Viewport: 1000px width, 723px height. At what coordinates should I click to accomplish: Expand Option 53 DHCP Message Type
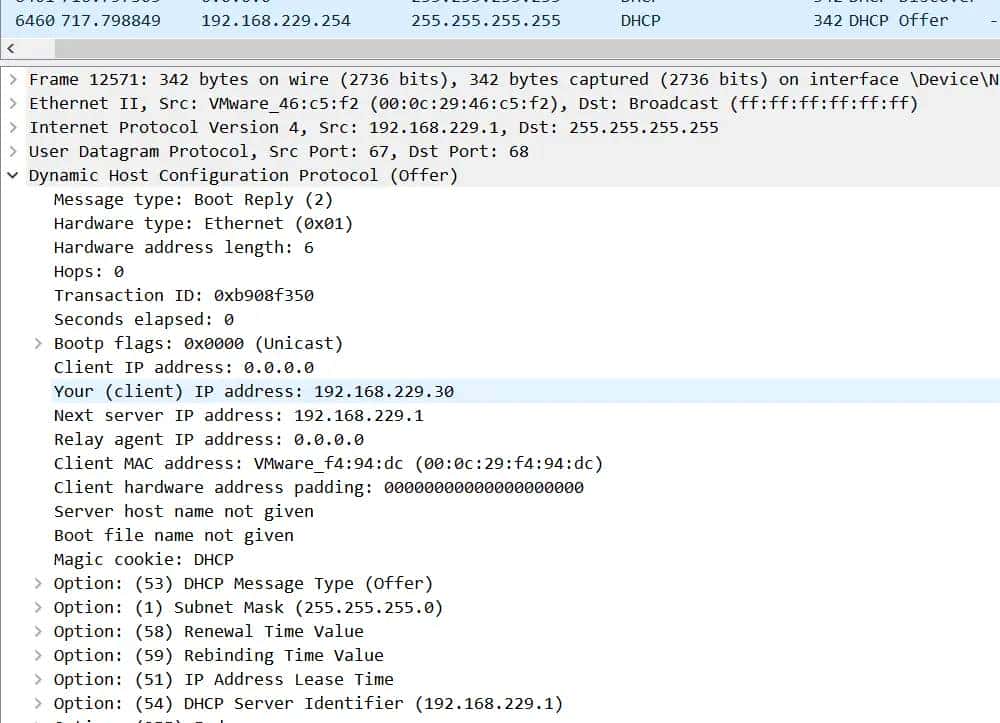[38, 583]
